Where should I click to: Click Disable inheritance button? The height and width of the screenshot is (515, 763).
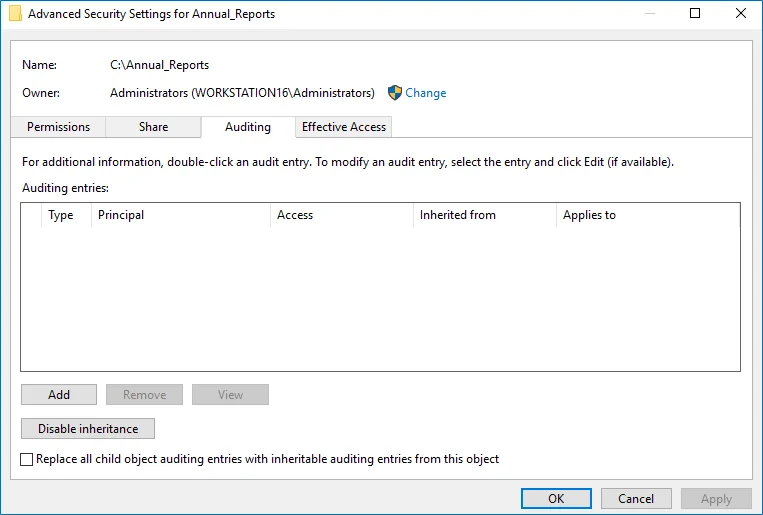(x=88, y=428)
